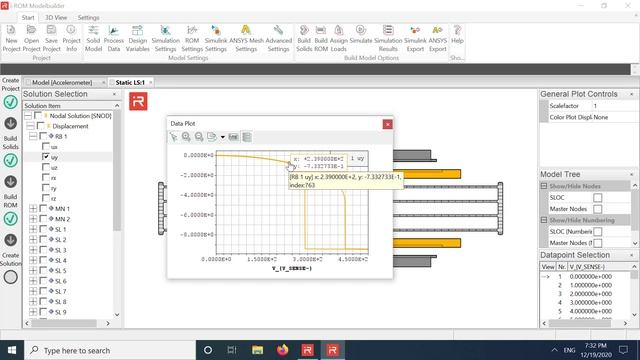Open the export dropdown arrow in Data Plot
Viewport: 640px width, 360px height.
[223, 137]
